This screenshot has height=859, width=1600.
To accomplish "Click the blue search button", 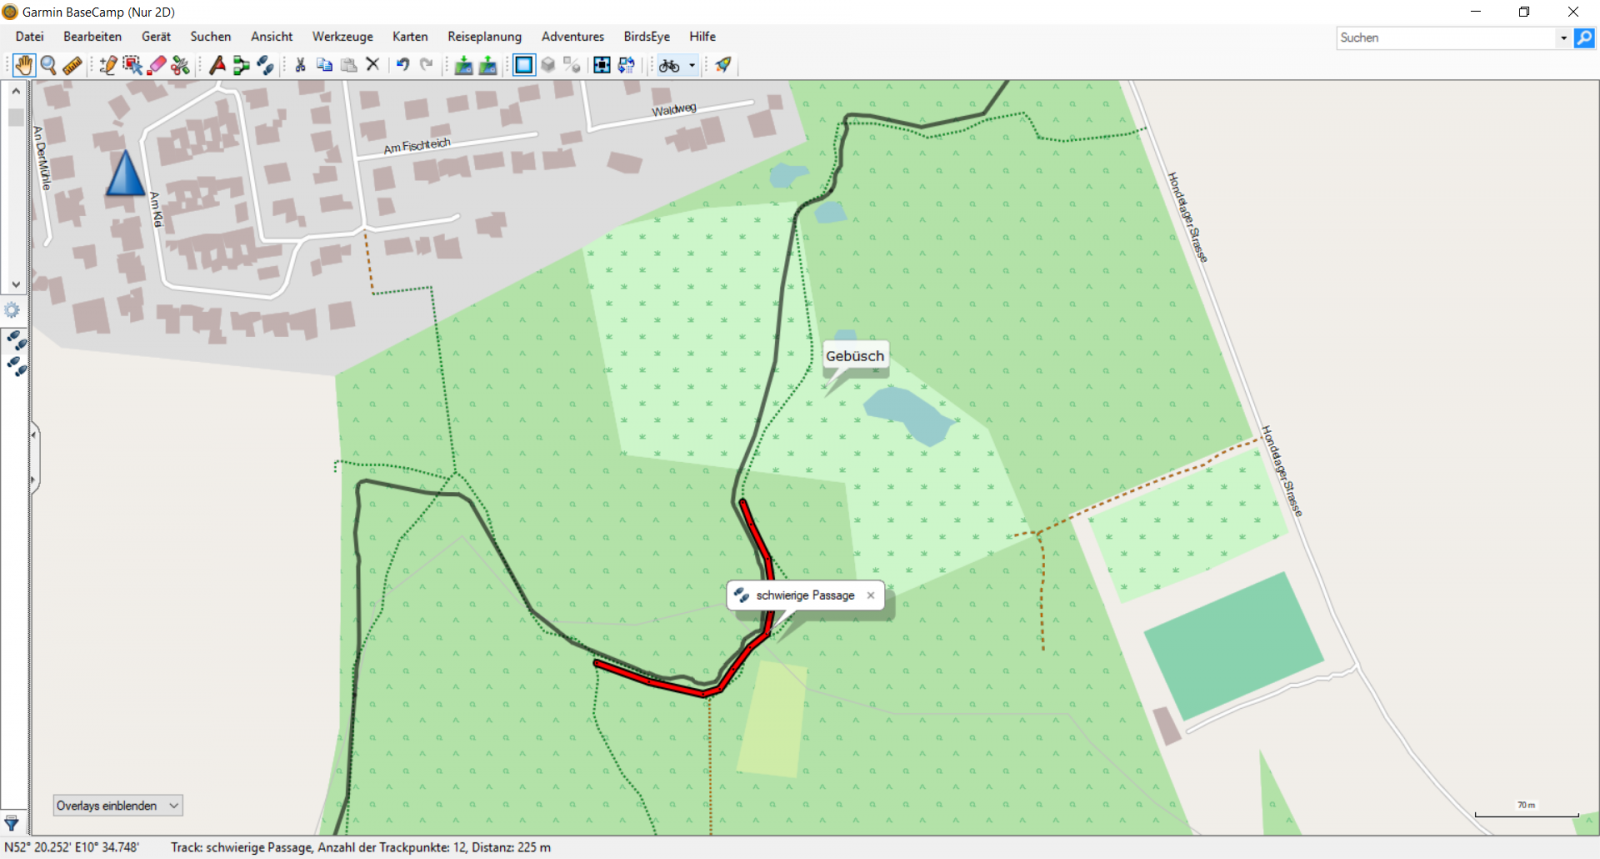I will tap(1584, 38).
